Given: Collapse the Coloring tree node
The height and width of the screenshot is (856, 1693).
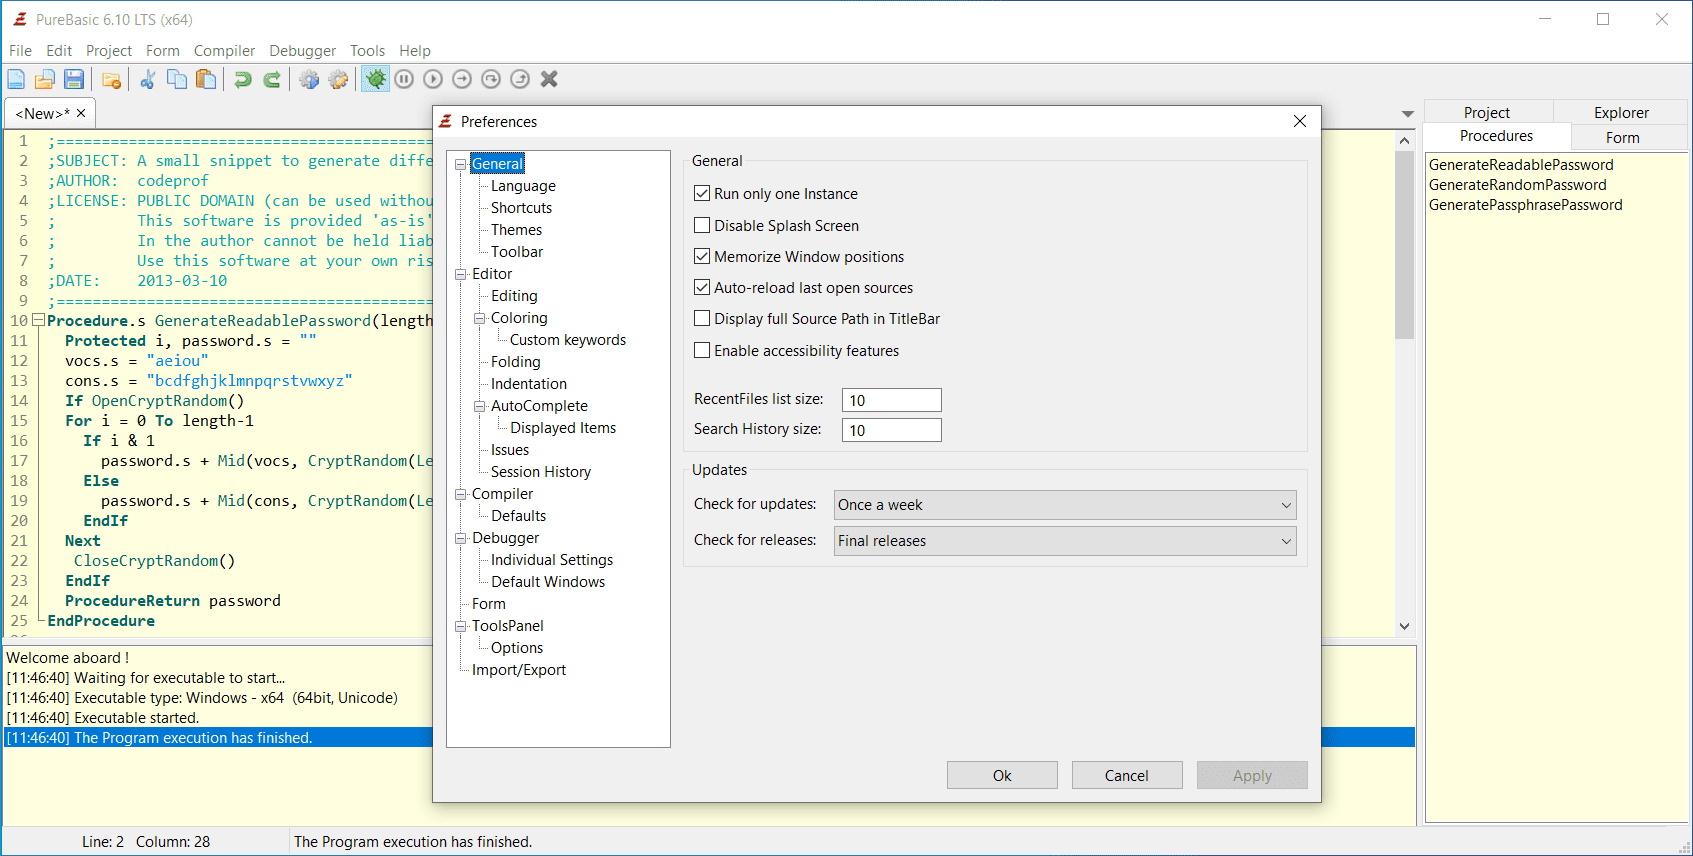Looking at the screenshot, I should (x=480, y=318).
